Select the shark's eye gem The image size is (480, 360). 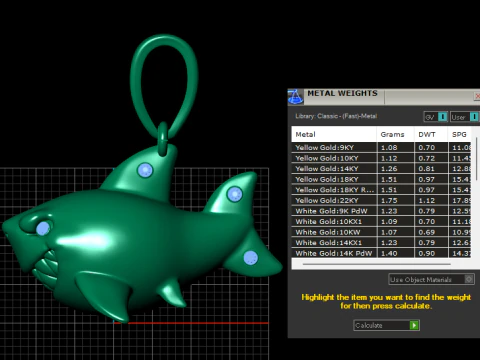[x=43, y=228]
